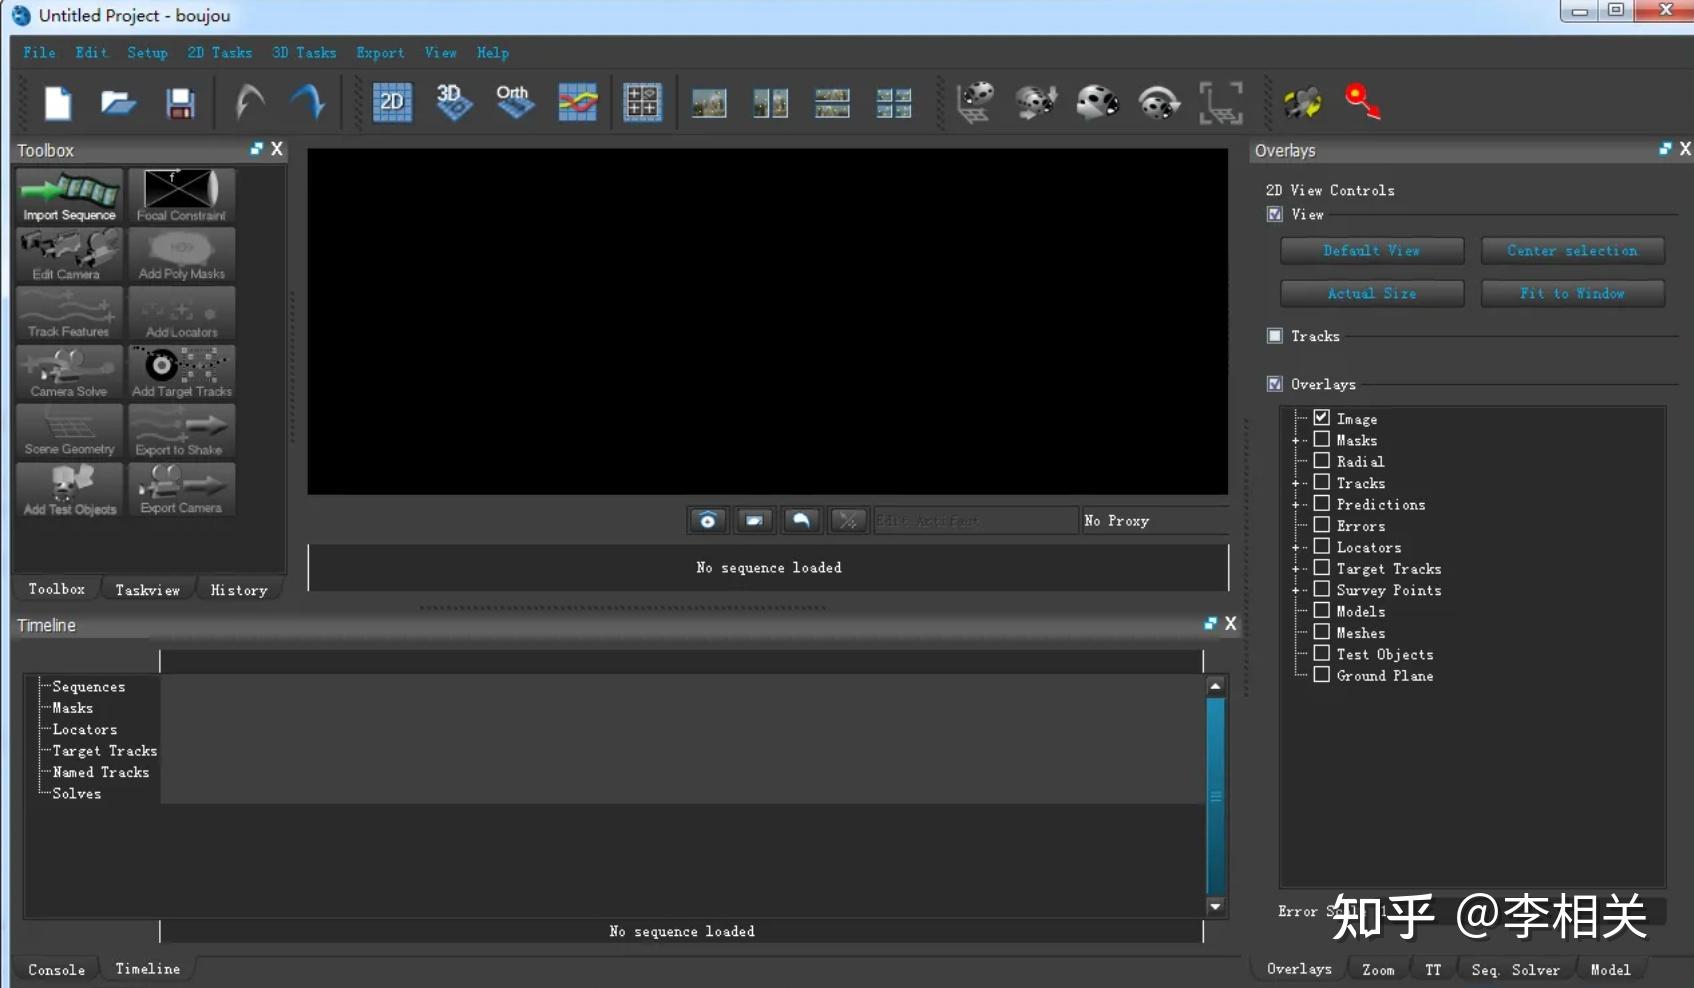Toggle the Tracks section checkbox
Image resolution: width=1694 pixels, height=988 pixels.
click(x=1275, y=336)
